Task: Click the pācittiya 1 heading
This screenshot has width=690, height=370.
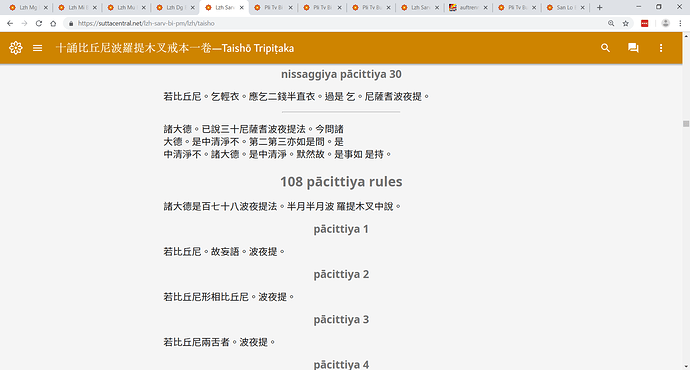Action: pos(341,229)
